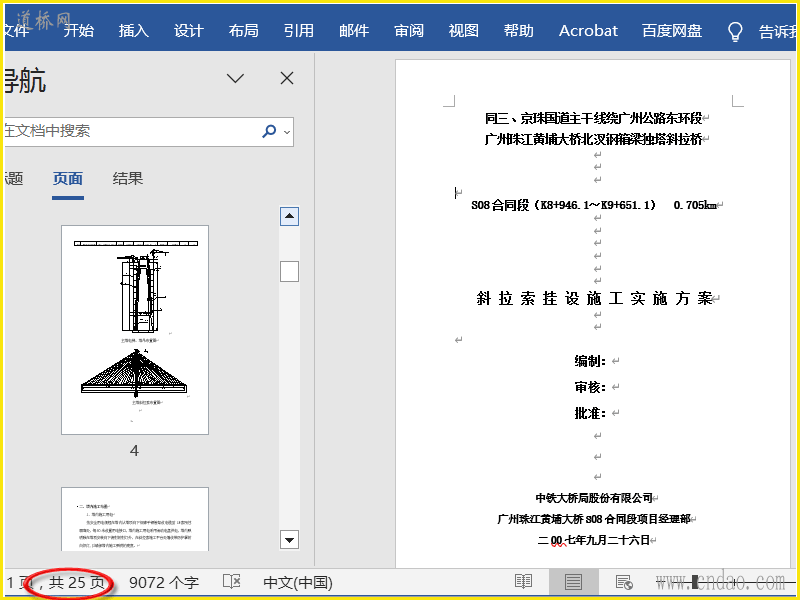
Task: Switch to the 页面 navigation tab
Action: tap(67, 179)
